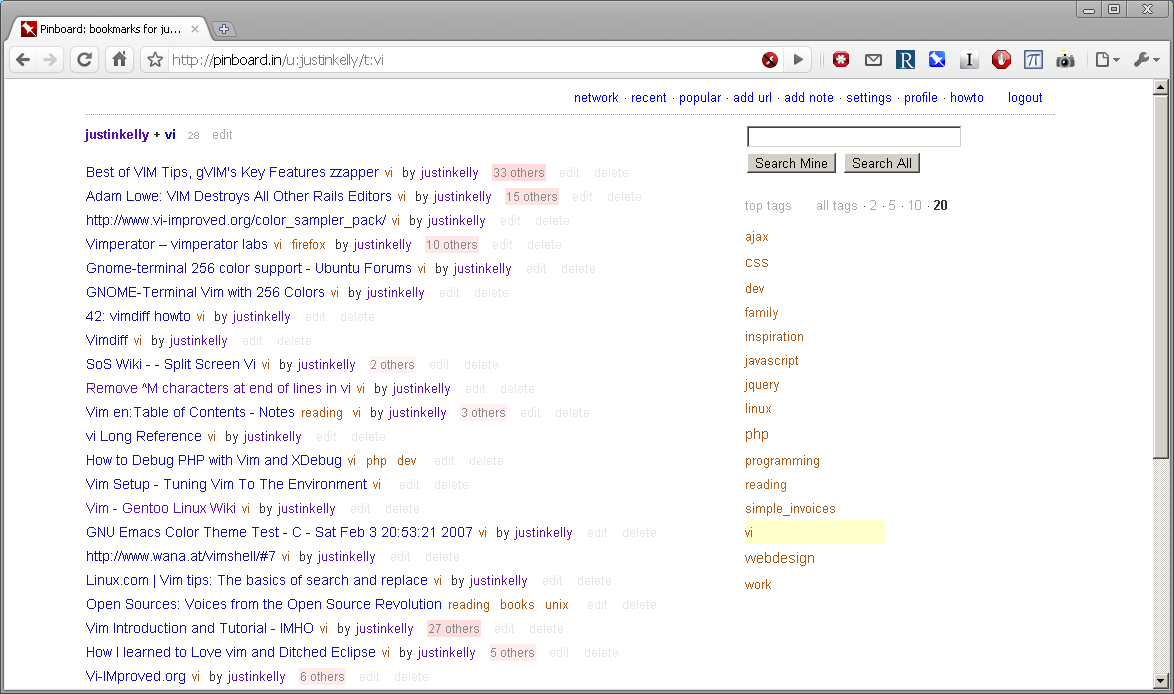The width and height of the screenshot is (1174, 694).
Task: Edit the vi Long Reference bookmark
Action: click(326, 436)
